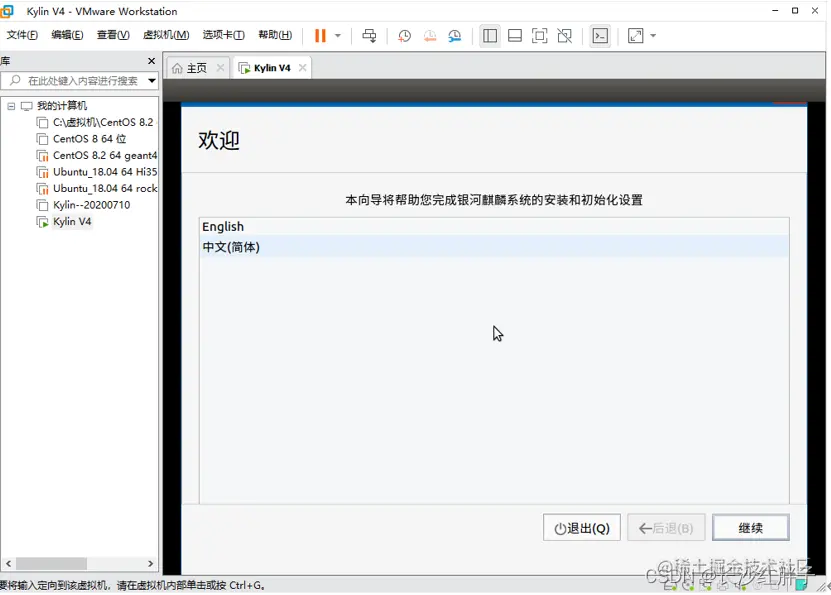Click the 继续 button in the installer
This screenshot has height=595, width=831.
[x=750, y=527]
